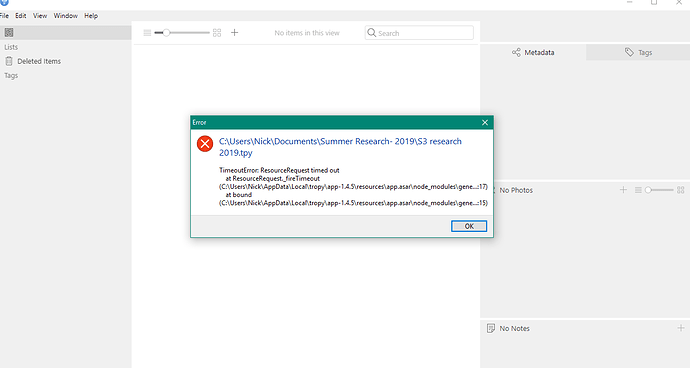Click the Tags heading in sidebar

pos(11,76)
